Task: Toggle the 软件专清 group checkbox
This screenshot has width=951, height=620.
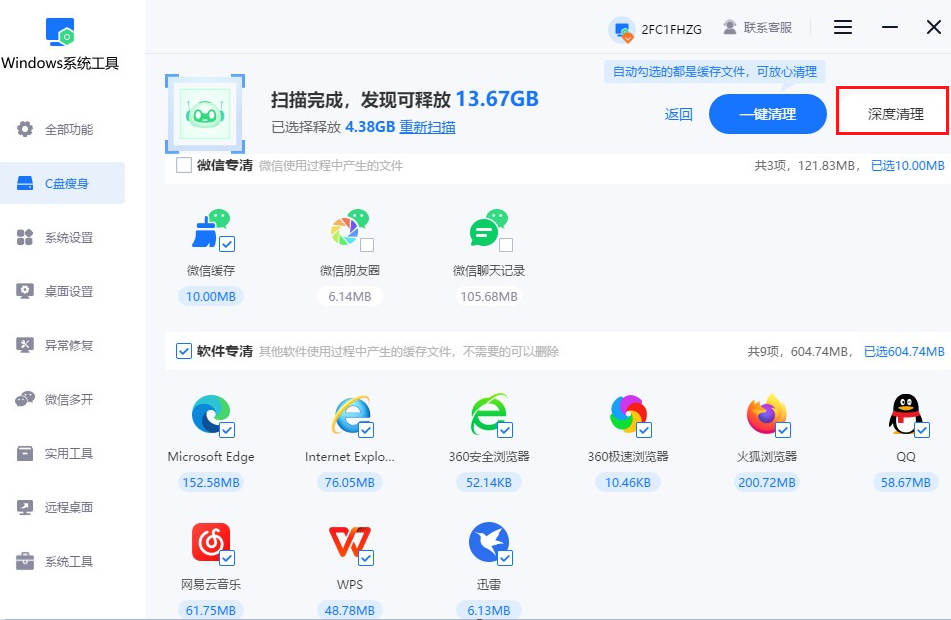Action: tap(184, 351)
